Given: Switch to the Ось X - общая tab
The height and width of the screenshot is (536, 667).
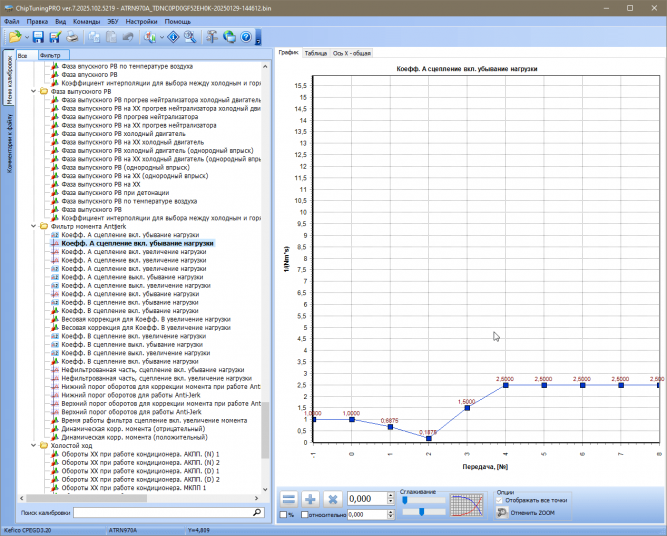Looking at the screenshot, I should coord(352,53).
